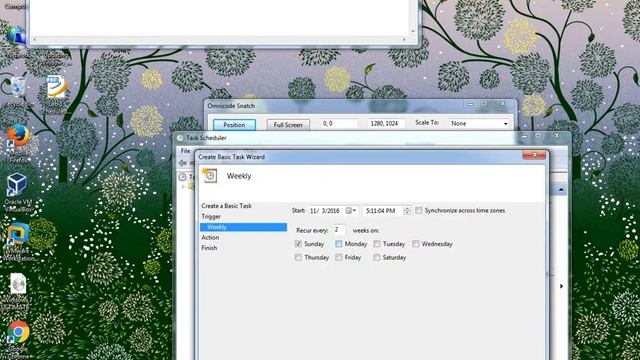This screenshot has width=640, height=360.
Task: Click the right arrow in Task Scheduler Actions pane
Action: point(561,286)
